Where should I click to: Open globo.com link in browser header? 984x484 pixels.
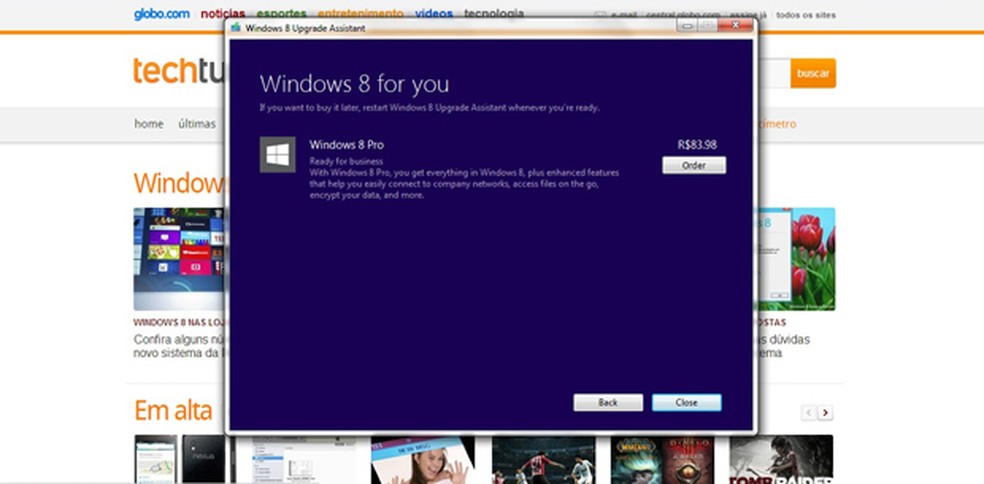[161, 14]
